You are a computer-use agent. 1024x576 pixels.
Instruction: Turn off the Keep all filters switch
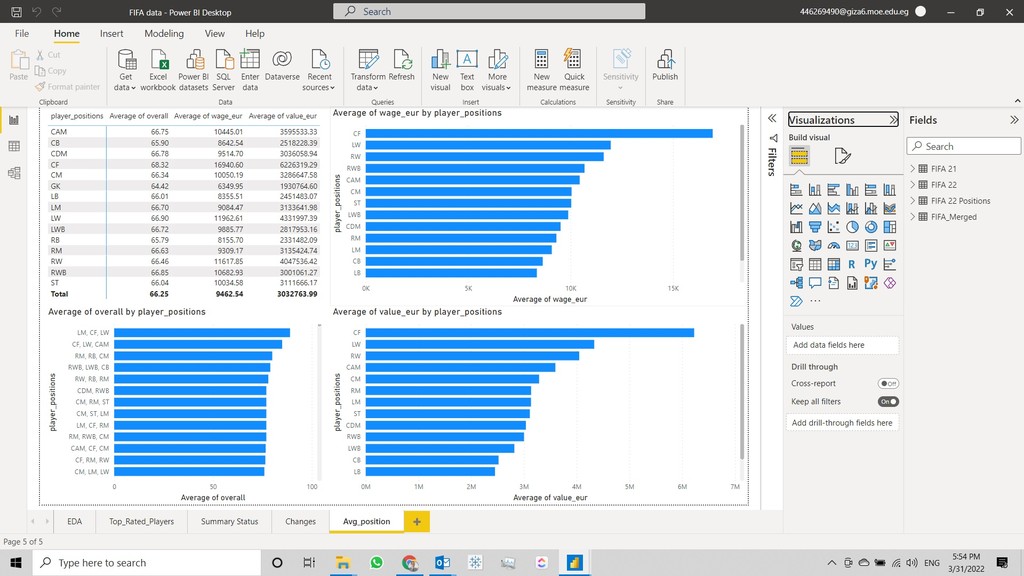coord(888,402)
